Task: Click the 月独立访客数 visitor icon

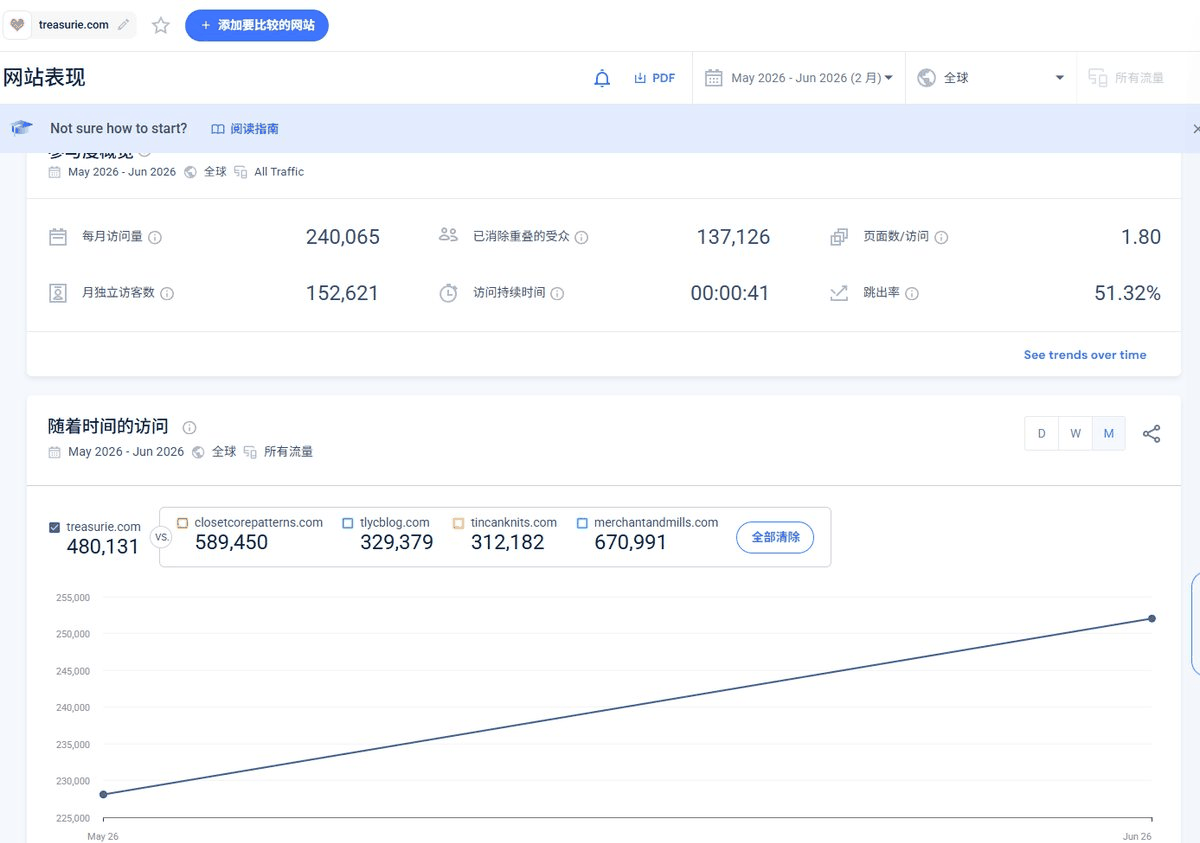Action: coord(58,293)
